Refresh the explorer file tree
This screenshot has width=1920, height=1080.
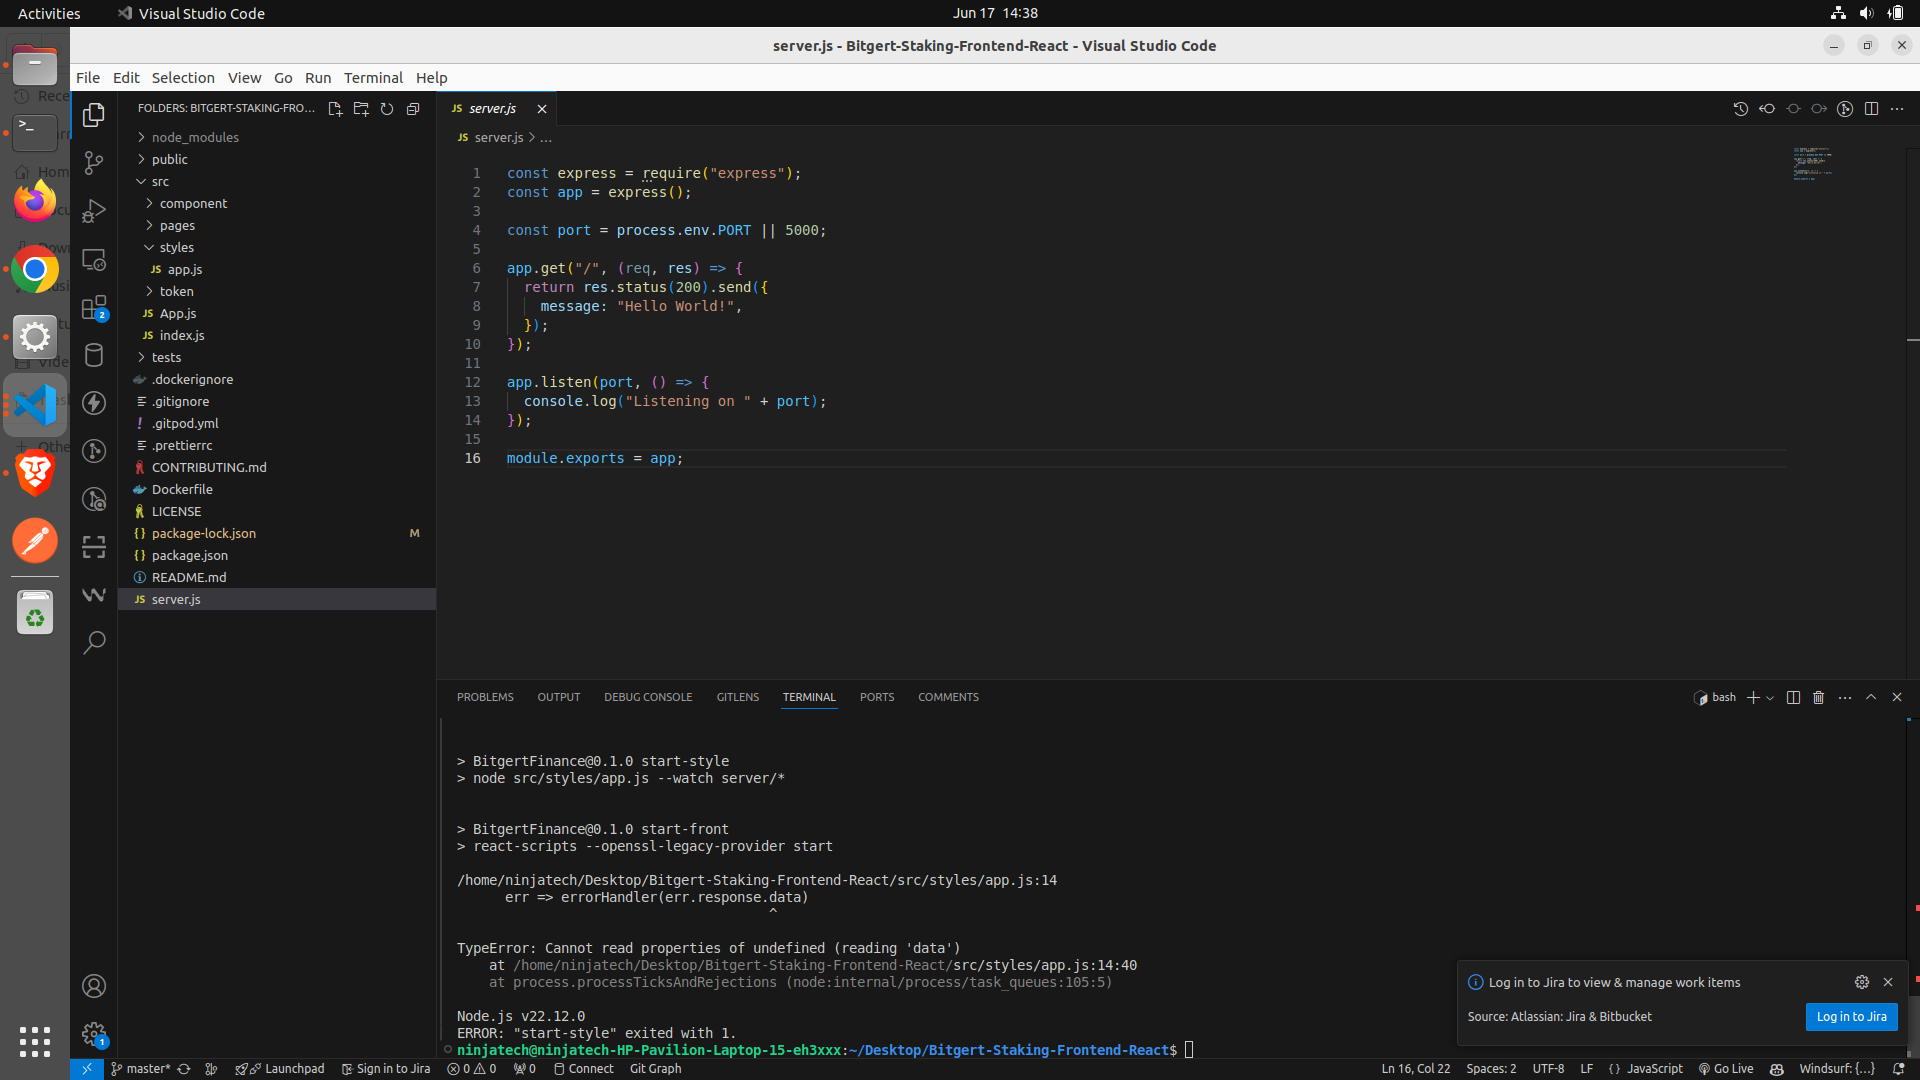coord(387,109)
